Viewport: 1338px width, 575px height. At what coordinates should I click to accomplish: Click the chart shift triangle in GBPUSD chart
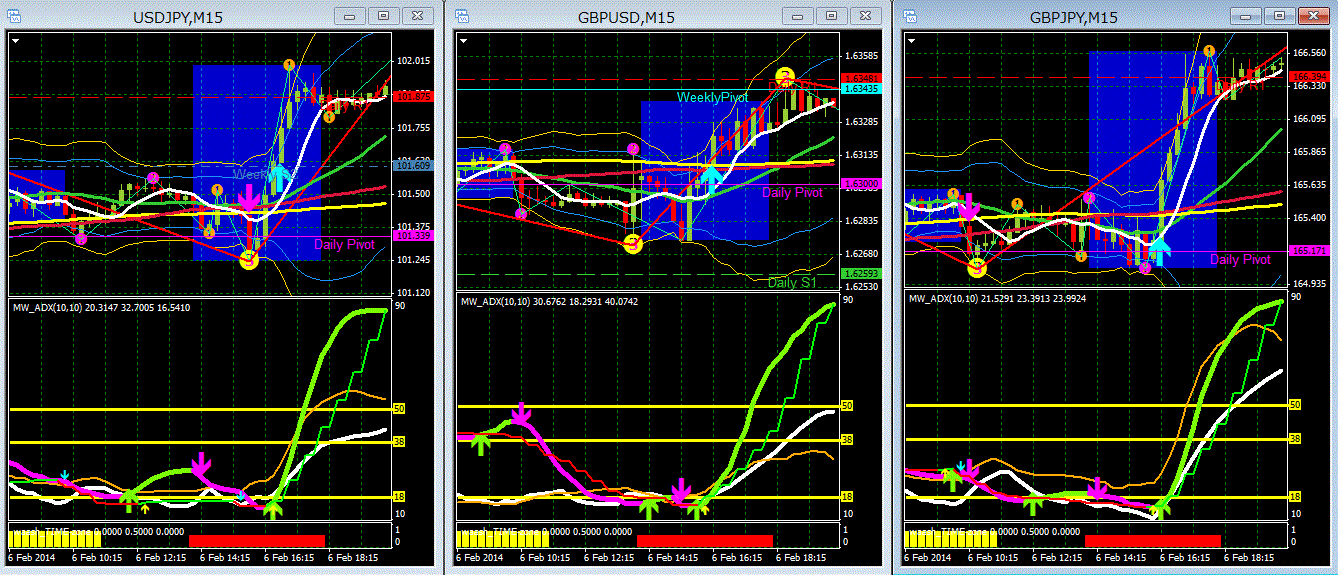pos(464,39)
